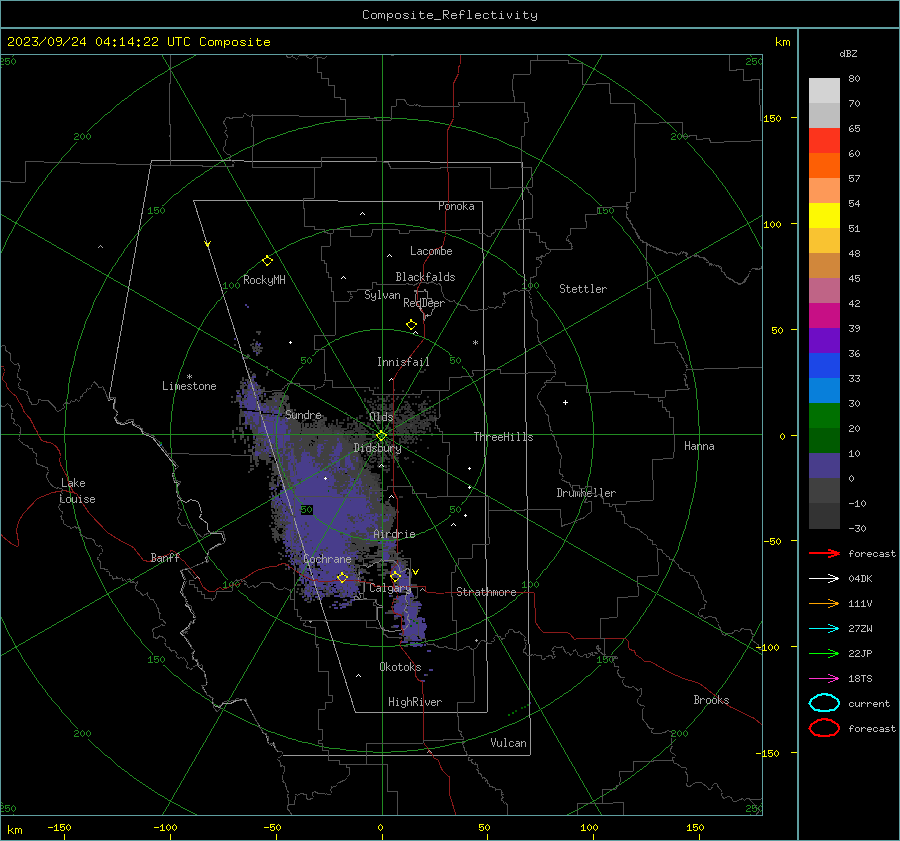This screenshot has width=900, height=841.
Task: Select the cyan 27ZW arrow icon
Action: pos(824,629)
